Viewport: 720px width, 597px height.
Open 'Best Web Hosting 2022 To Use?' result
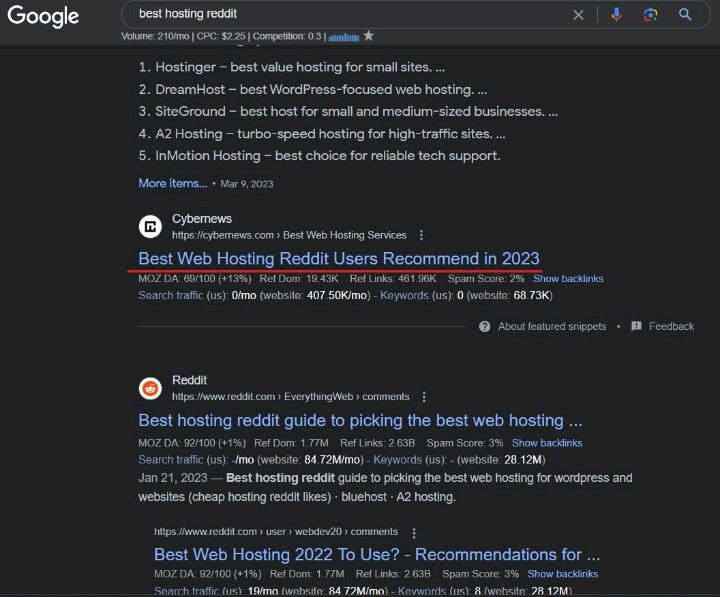(x=377, y=555)
